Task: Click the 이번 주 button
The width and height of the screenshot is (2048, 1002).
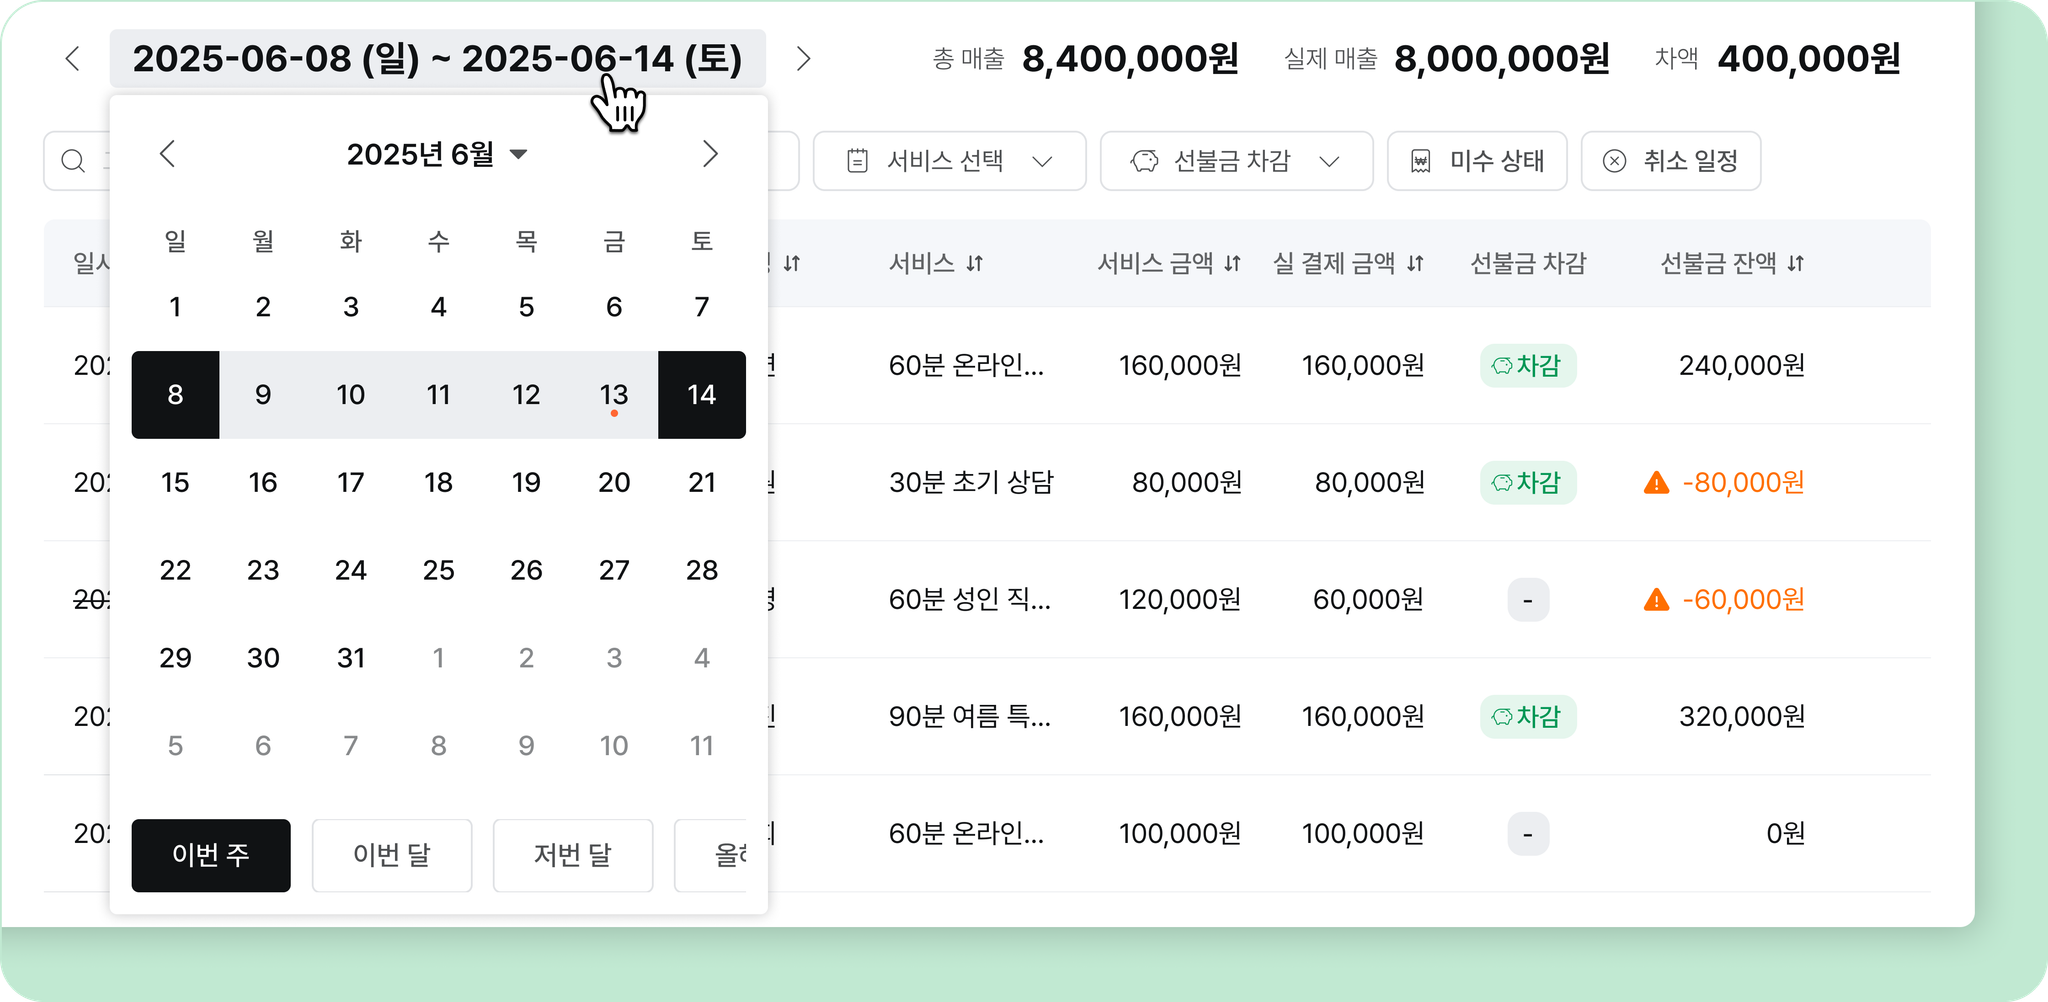Action: click(x=211, y=856)
